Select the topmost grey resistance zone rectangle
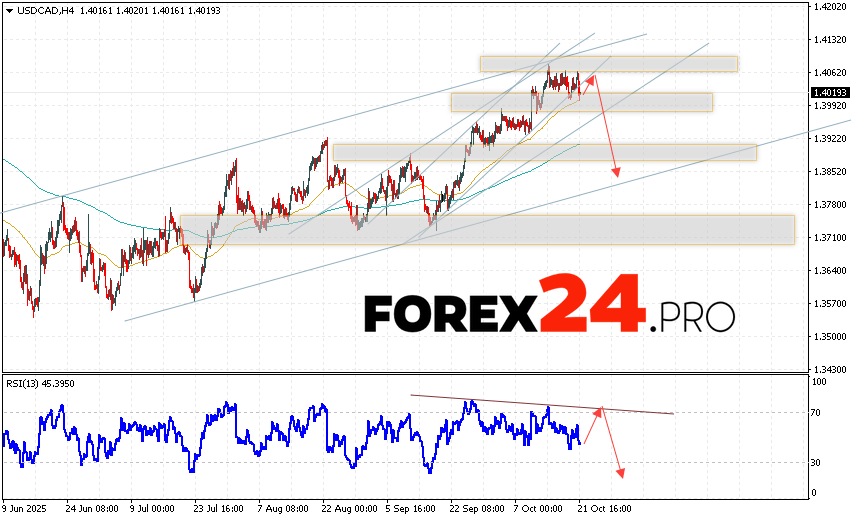The width and height of the screenshot is (854, 520). pyautogui.click(x=608, y=64)
